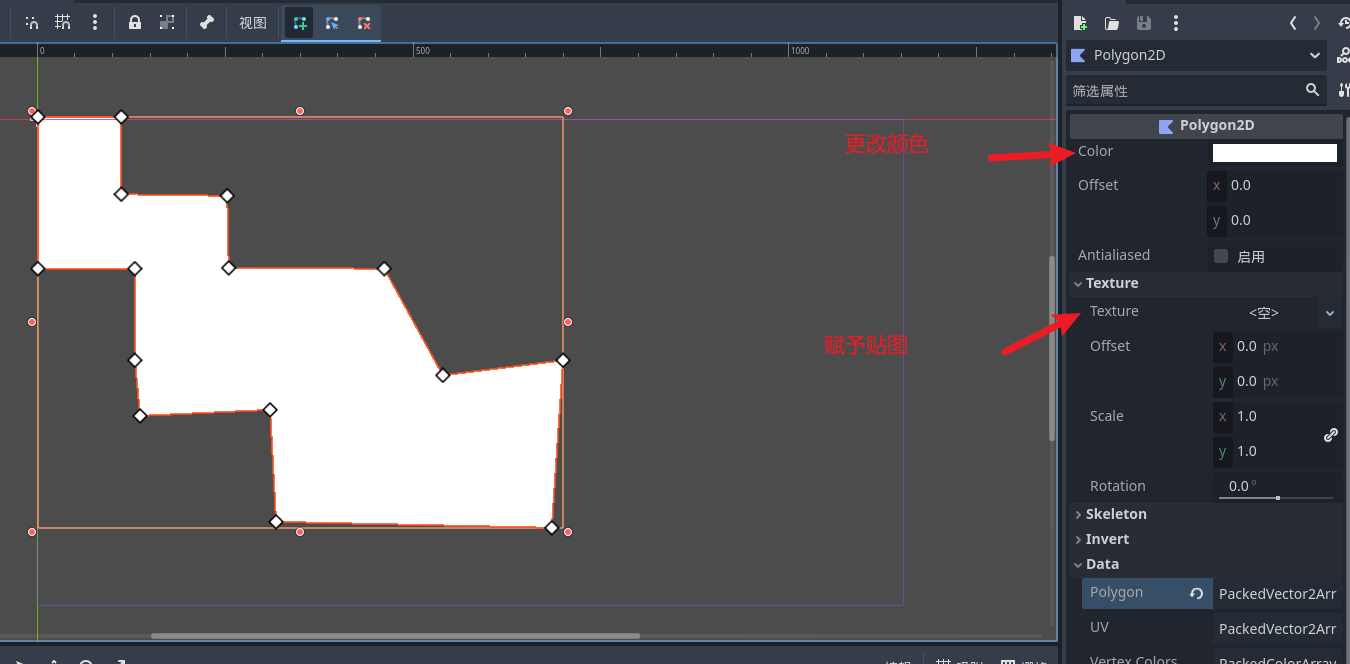This screenshot has height=664, width=1350.
Task: Toggle grid snap in the toolbar
Action: point(63,22)
